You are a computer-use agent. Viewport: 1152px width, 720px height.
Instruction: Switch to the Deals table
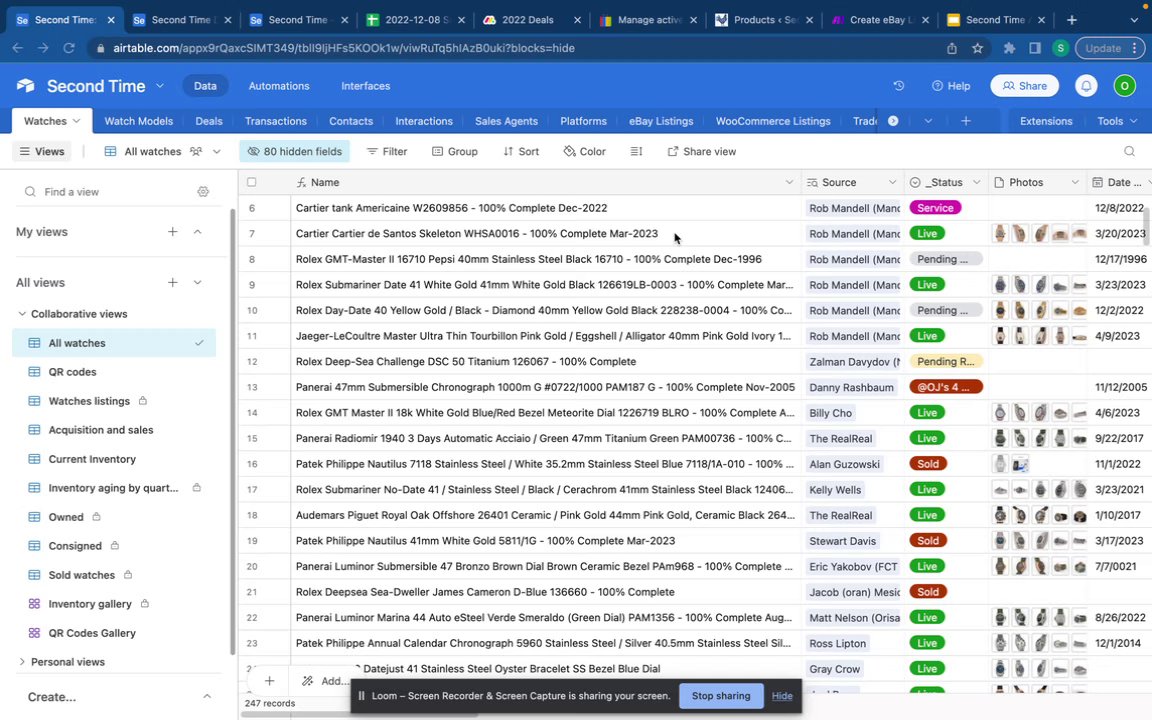[209, 121]
